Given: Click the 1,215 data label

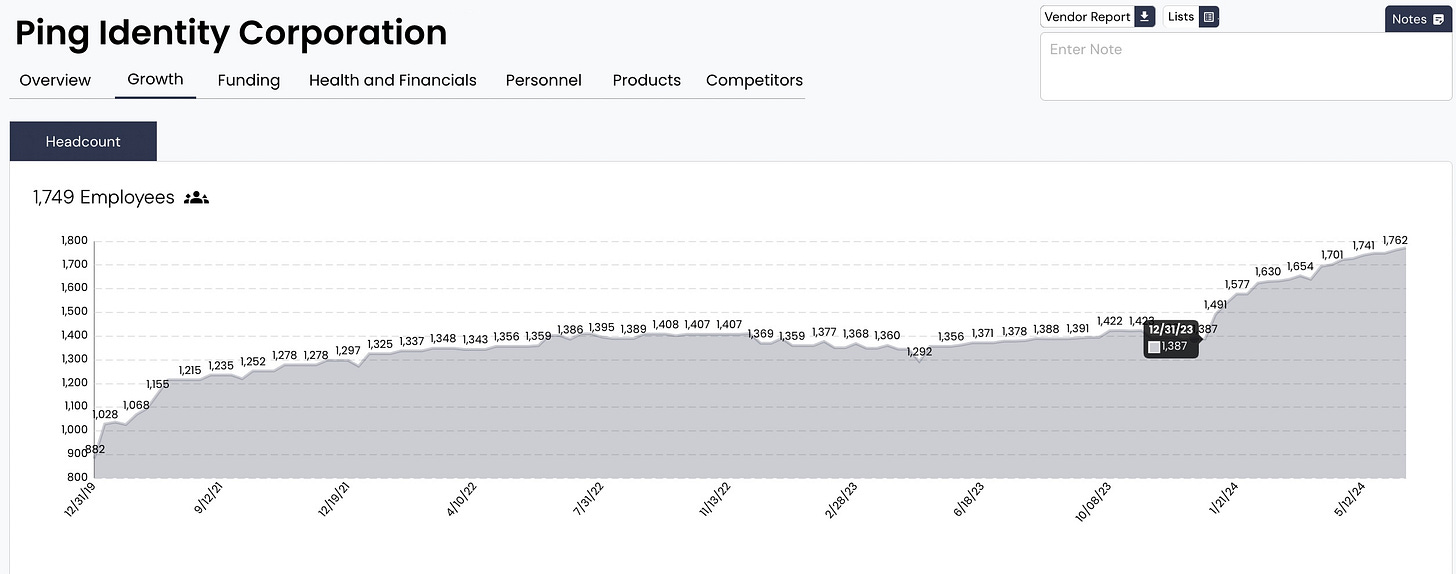Looking at the screenshot, I should (x=190, y=370).
